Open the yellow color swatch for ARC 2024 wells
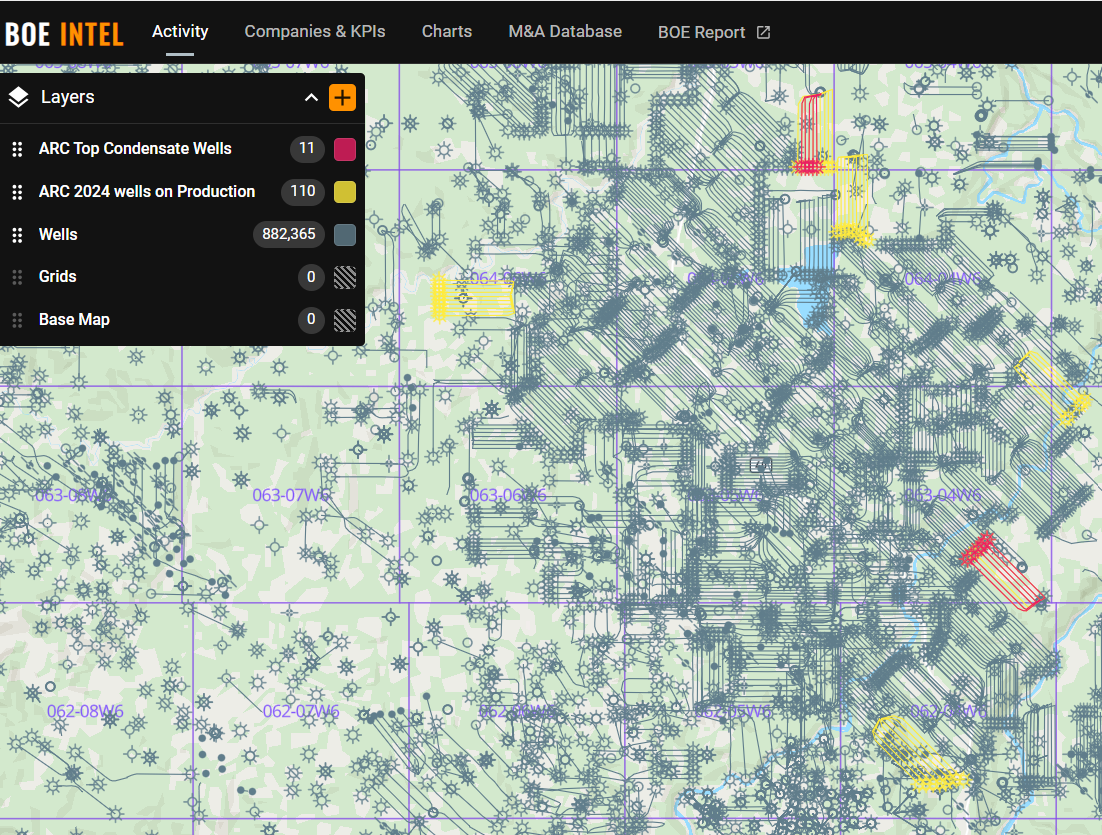This screenshot has height=835, width=1102. point(344,192)
